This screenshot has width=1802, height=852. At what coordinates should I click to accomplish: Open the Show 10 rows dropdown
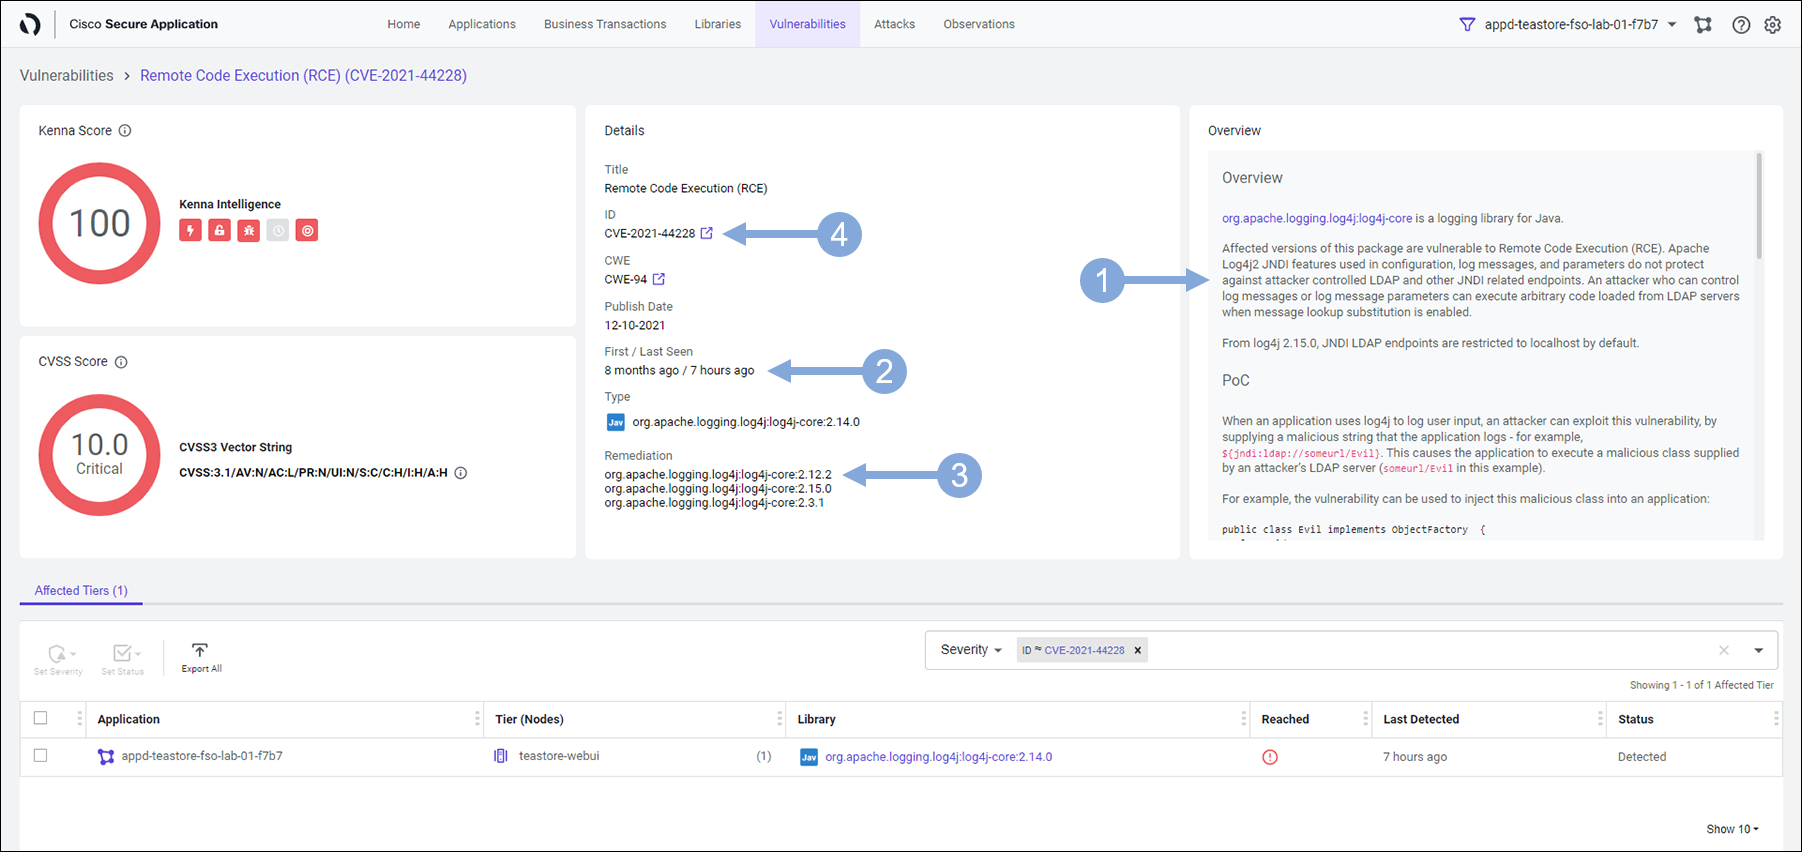point(1732,829)
